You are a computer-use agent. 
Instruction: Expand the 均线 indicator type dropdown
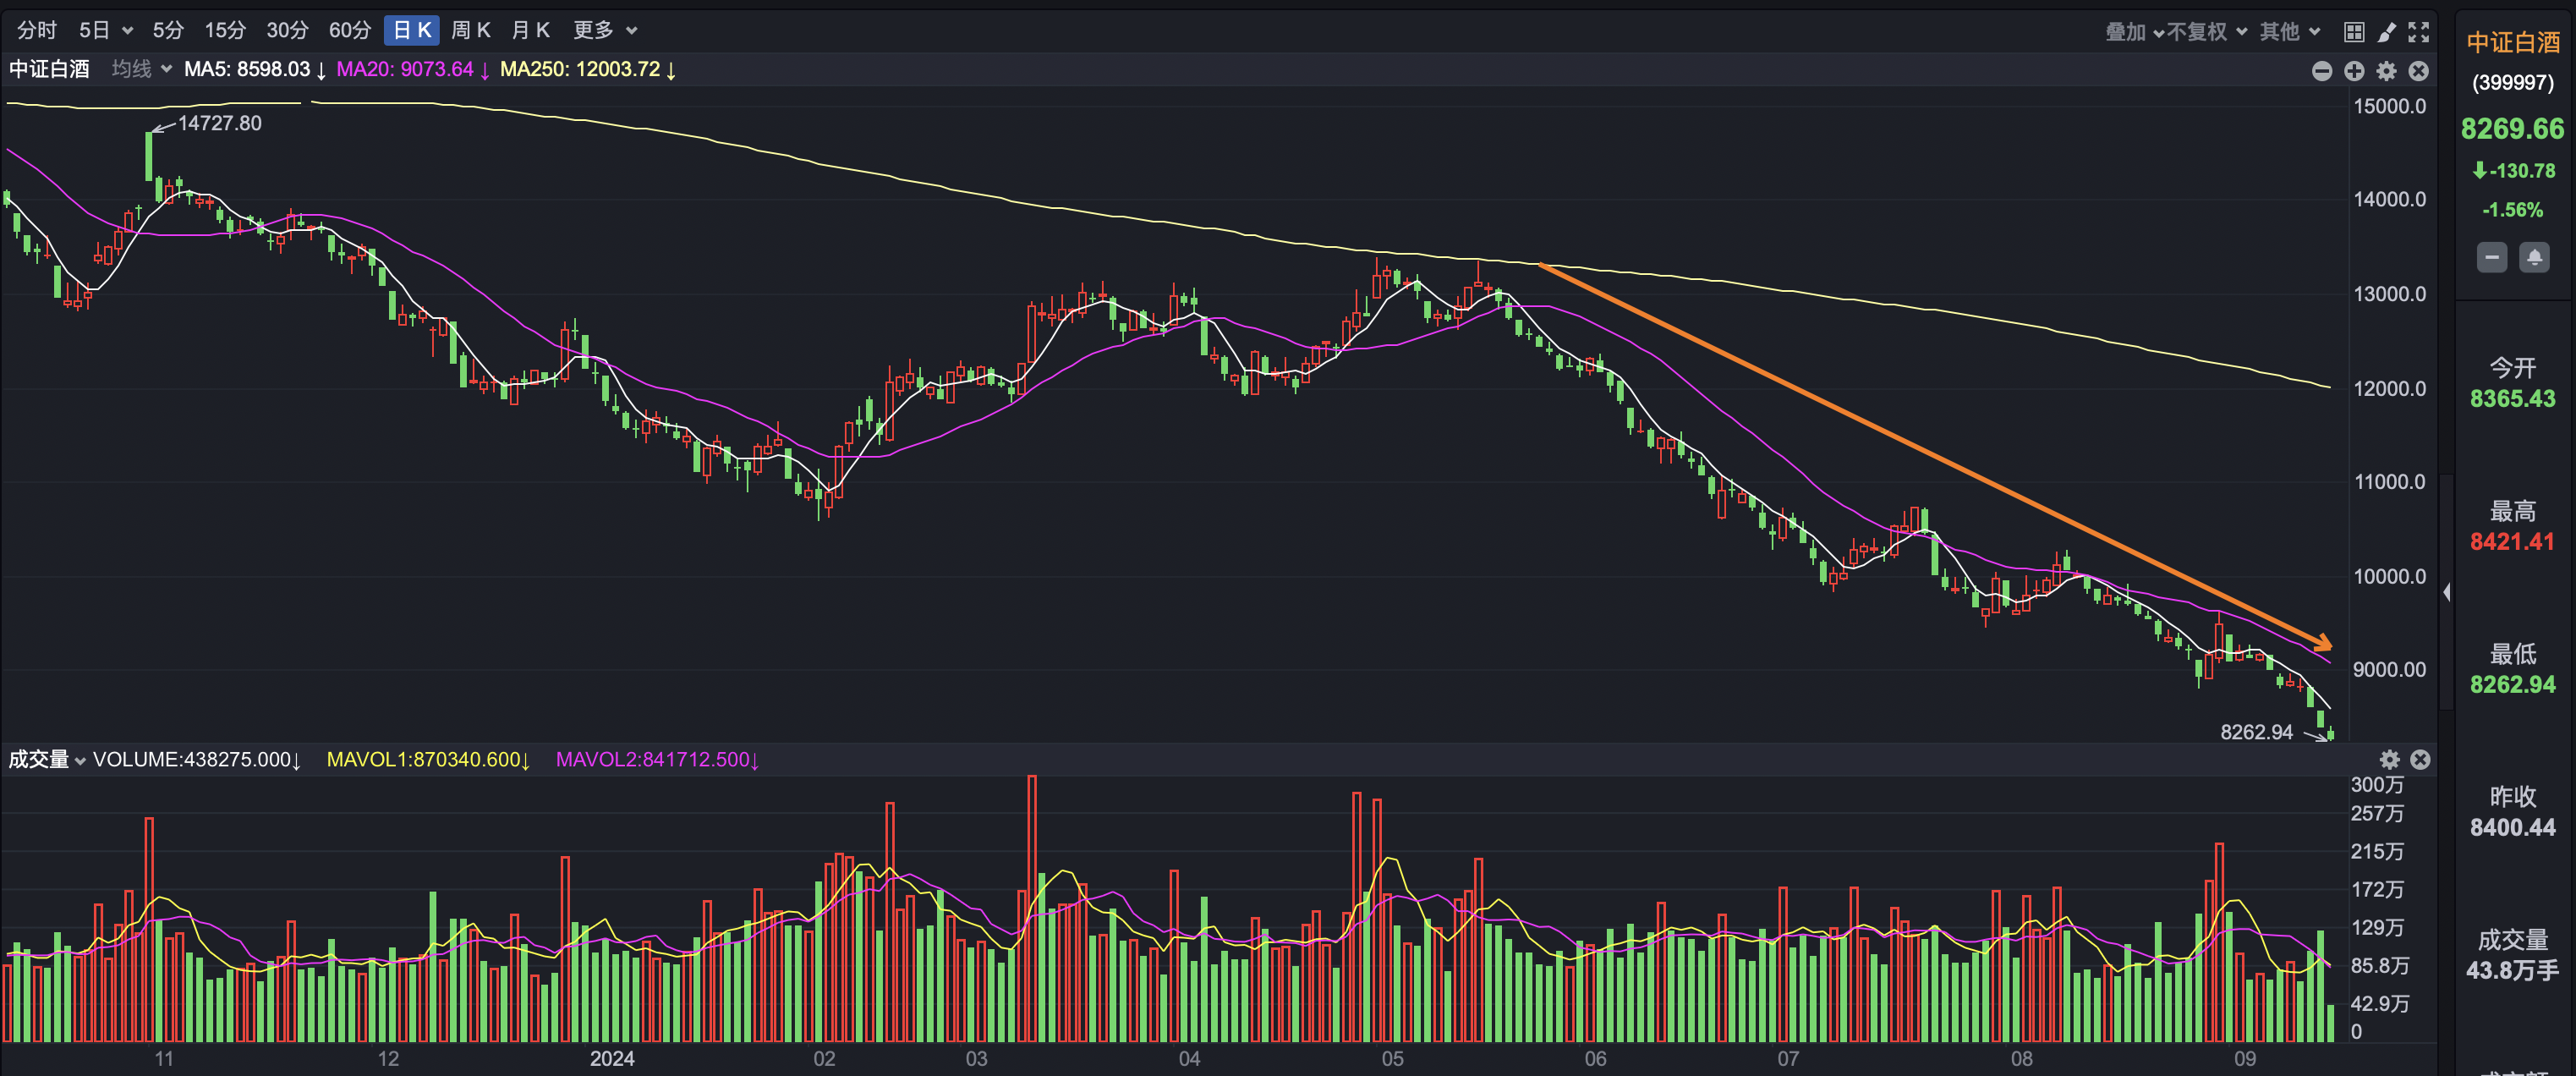pyautogui.click(x=142, y=69)
